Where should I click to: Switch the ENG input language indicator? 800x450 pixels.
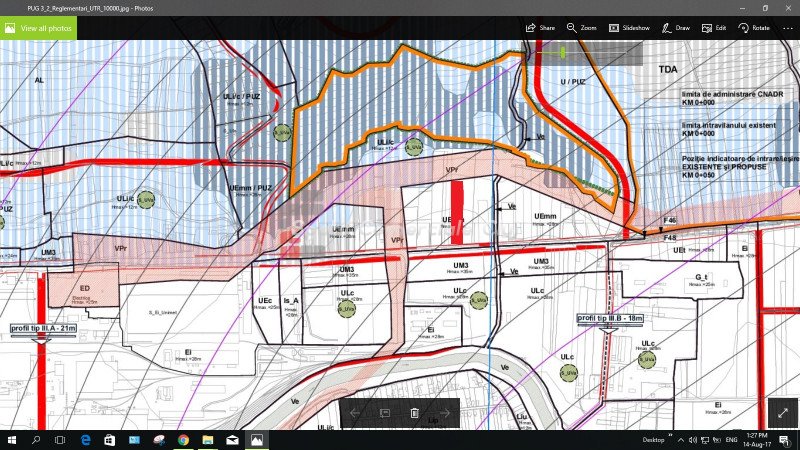(731, 440)
